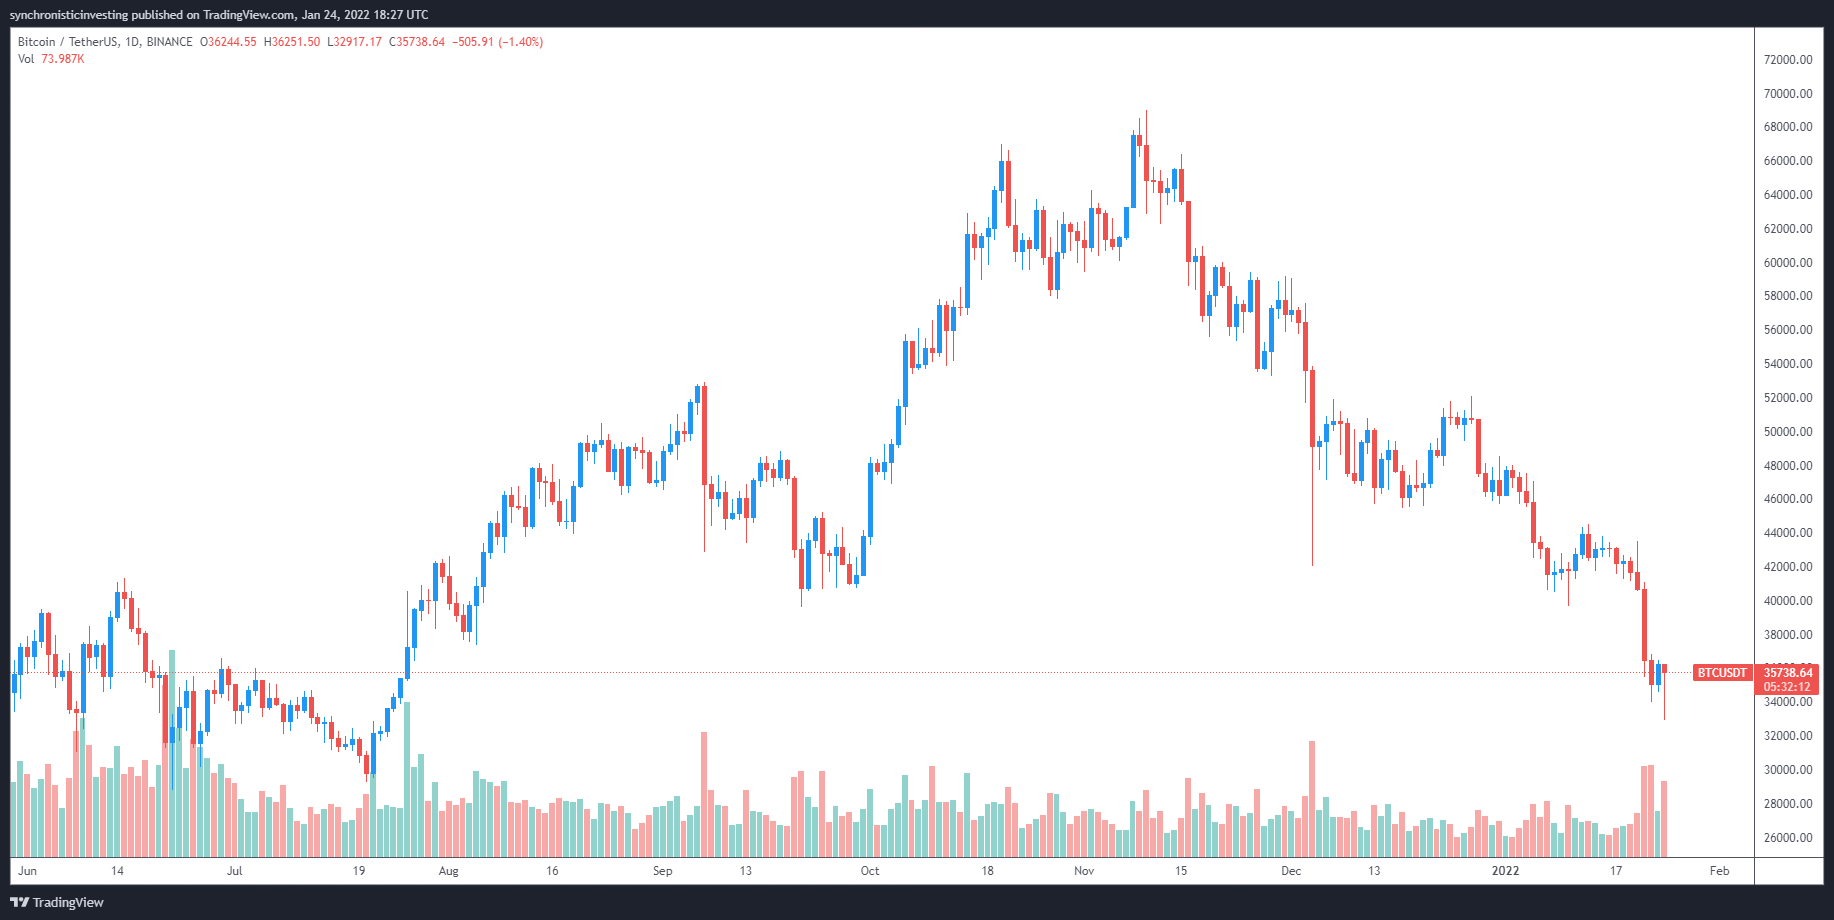
Task: Click the tallest red volume bar near Dec
Action: (x=1312, y=798)
